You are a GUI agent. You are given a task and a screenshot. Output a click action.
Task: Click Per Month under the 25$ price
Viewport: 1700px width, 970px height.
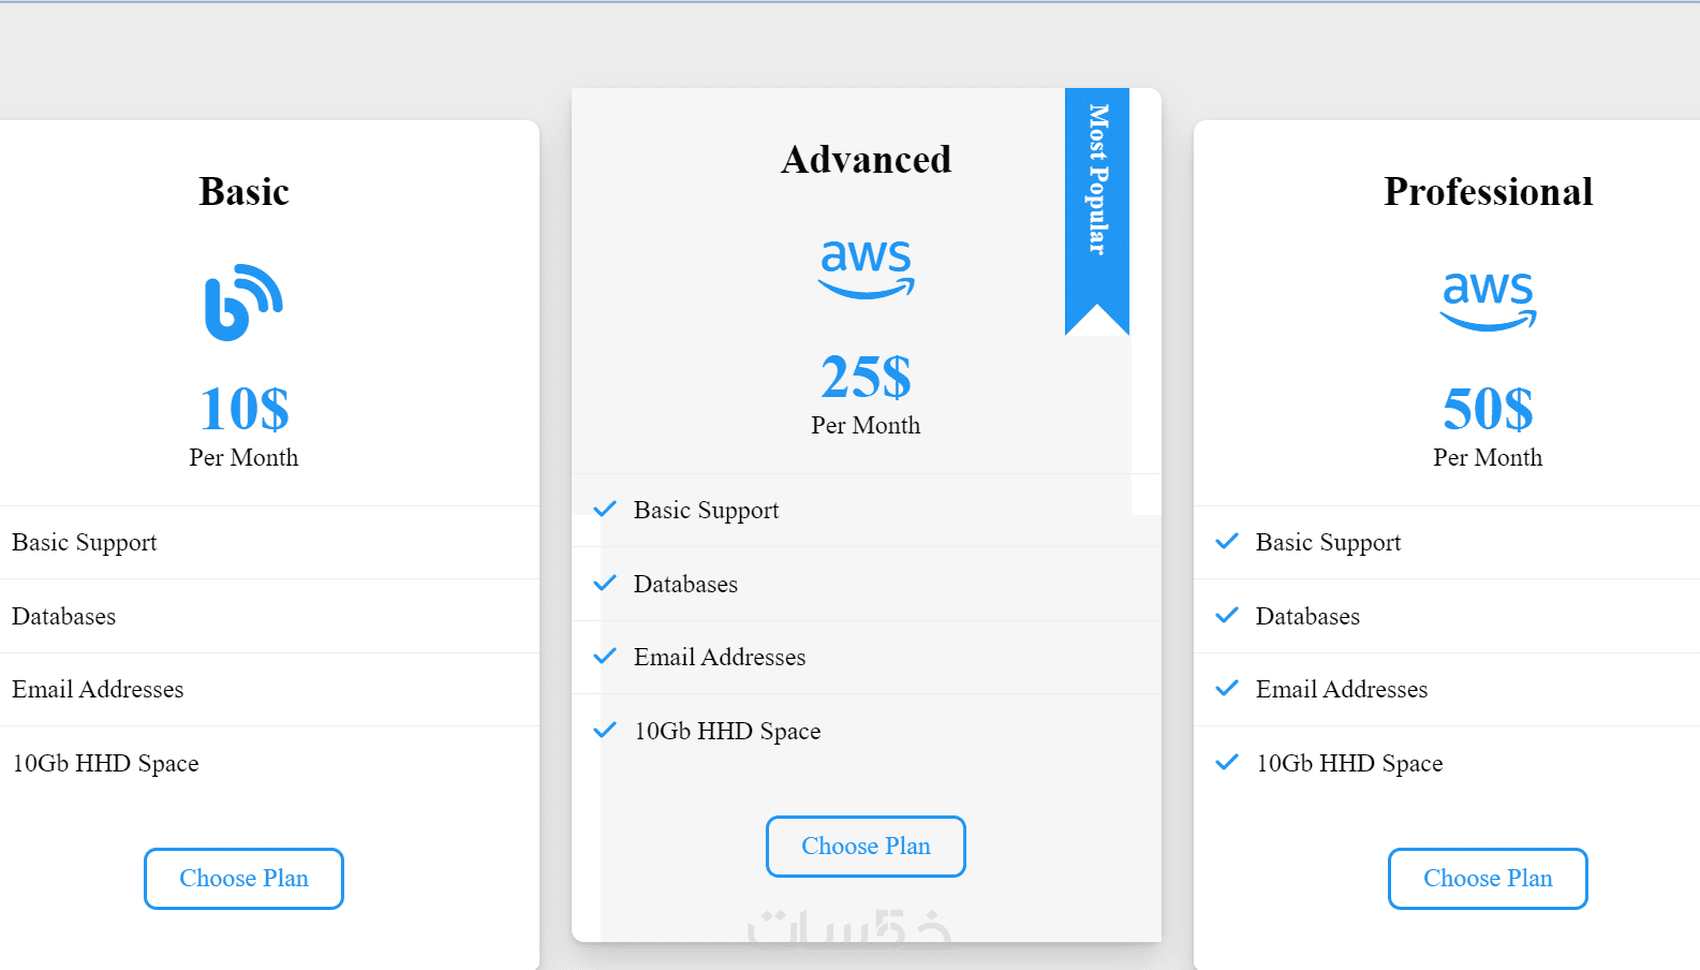tap(866, 425)
